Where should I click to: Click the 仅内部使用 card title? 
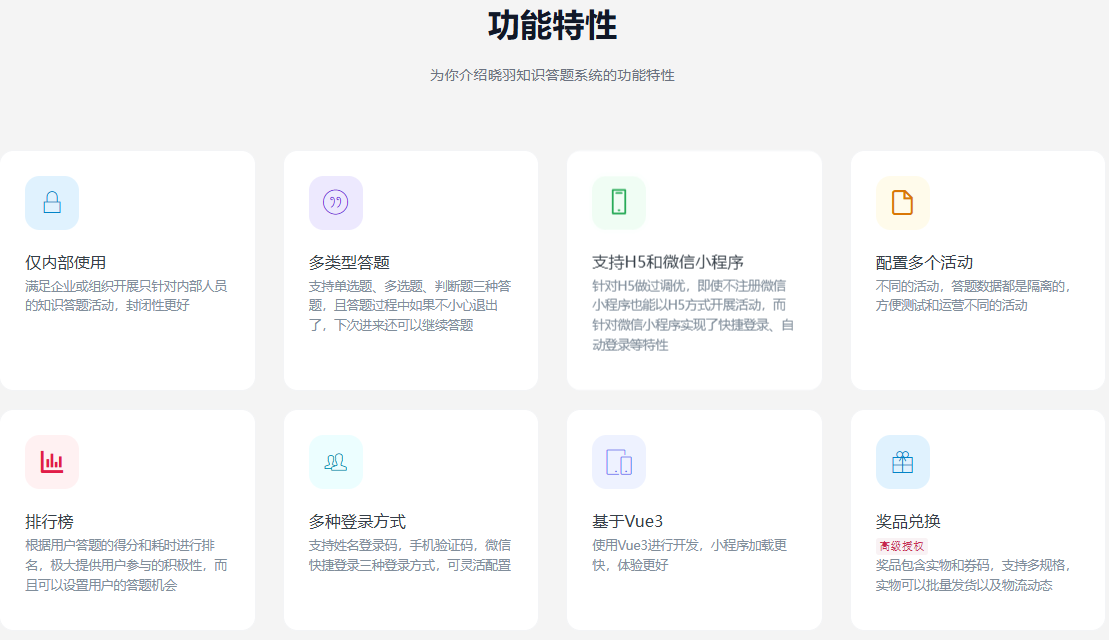(66, 263)
